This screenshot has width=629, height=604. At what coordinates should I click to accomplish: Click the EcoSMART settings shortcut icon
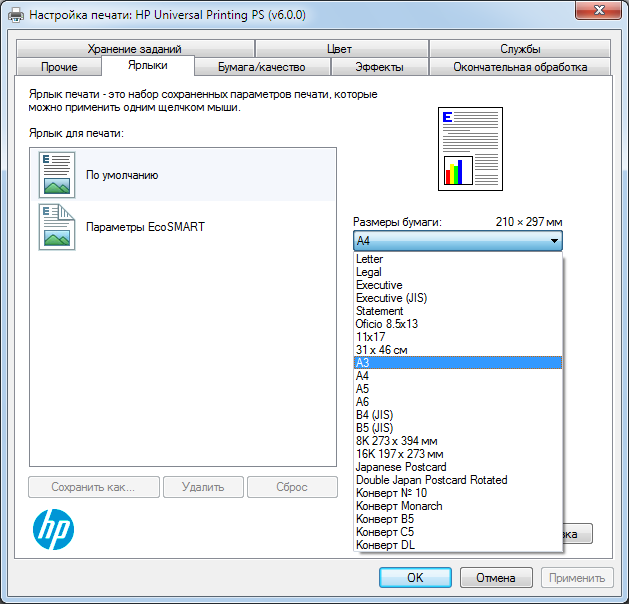pos(57,227)
